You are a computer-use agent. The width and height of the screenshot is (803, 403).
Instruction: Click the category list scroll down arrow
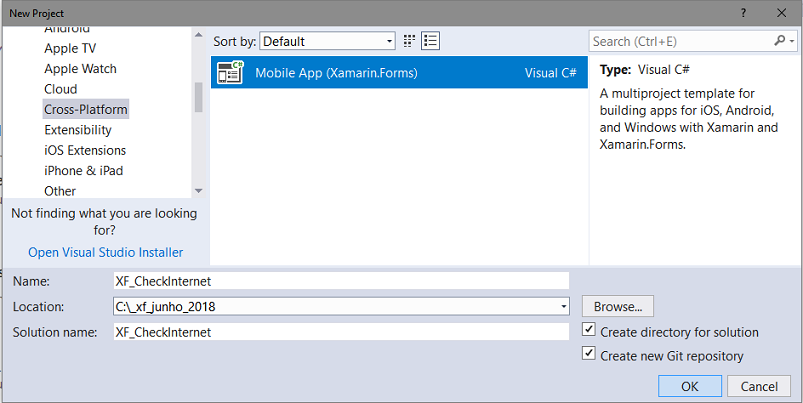(x=199, y=191)
